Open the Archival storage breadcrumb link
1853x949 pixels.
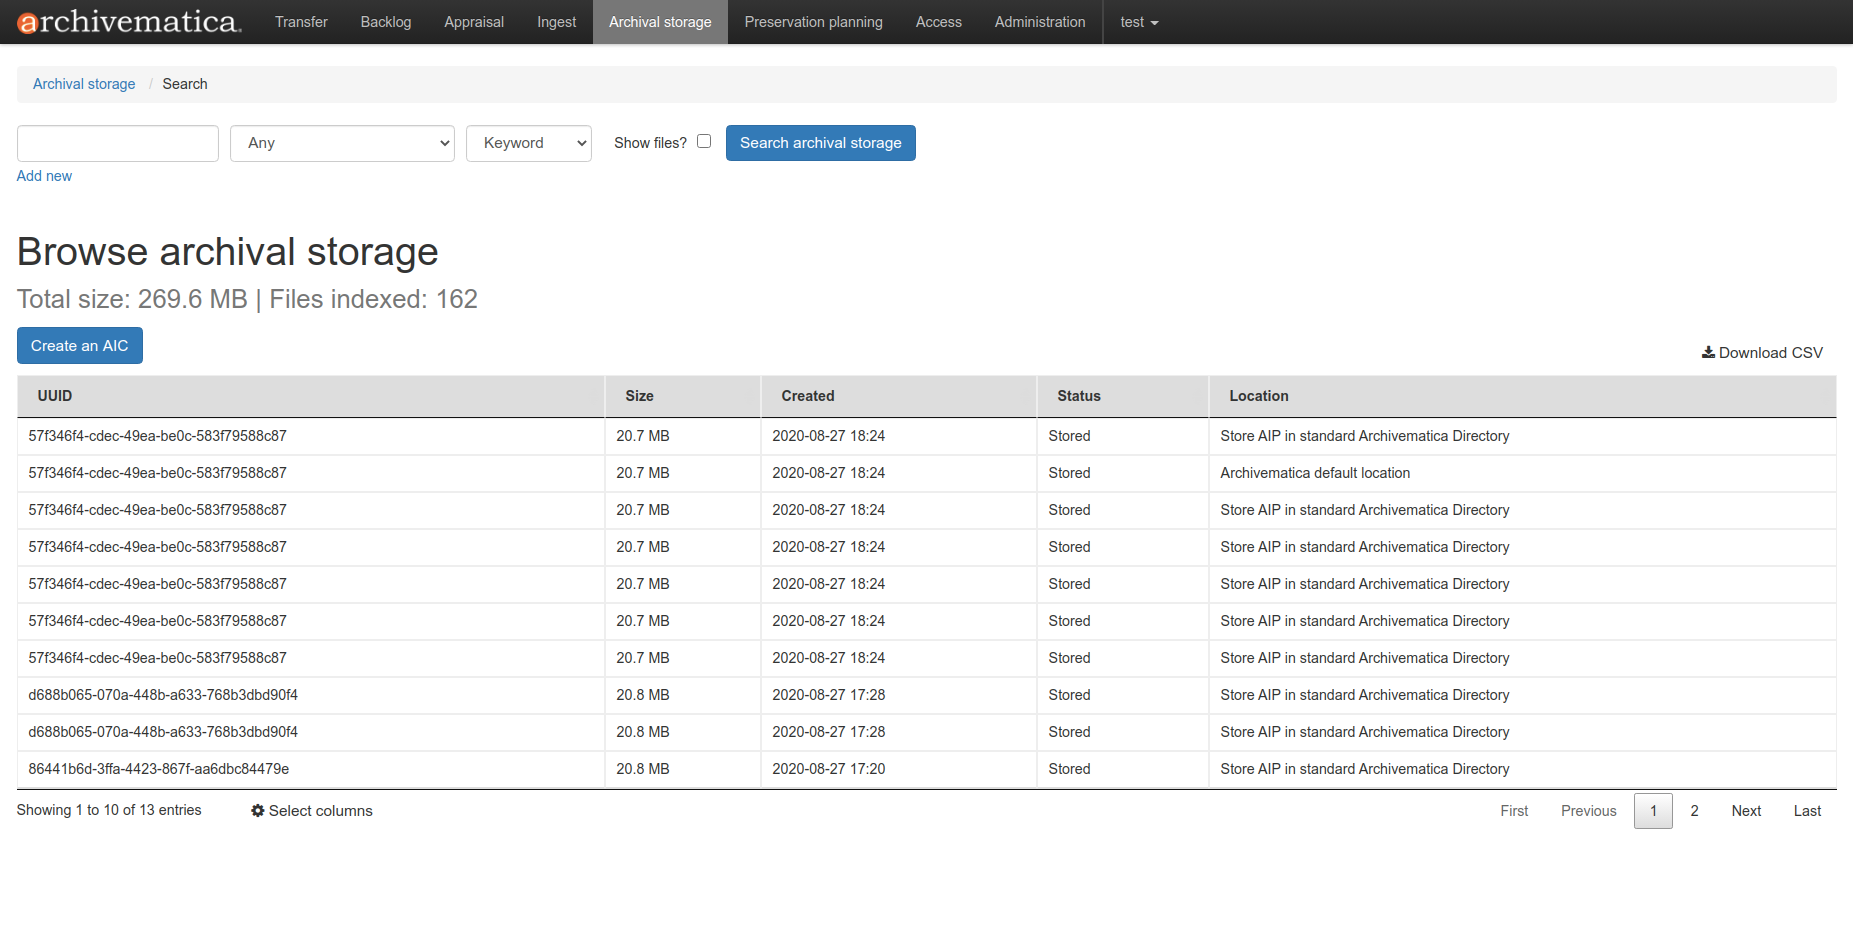click(x=84, y=84)
